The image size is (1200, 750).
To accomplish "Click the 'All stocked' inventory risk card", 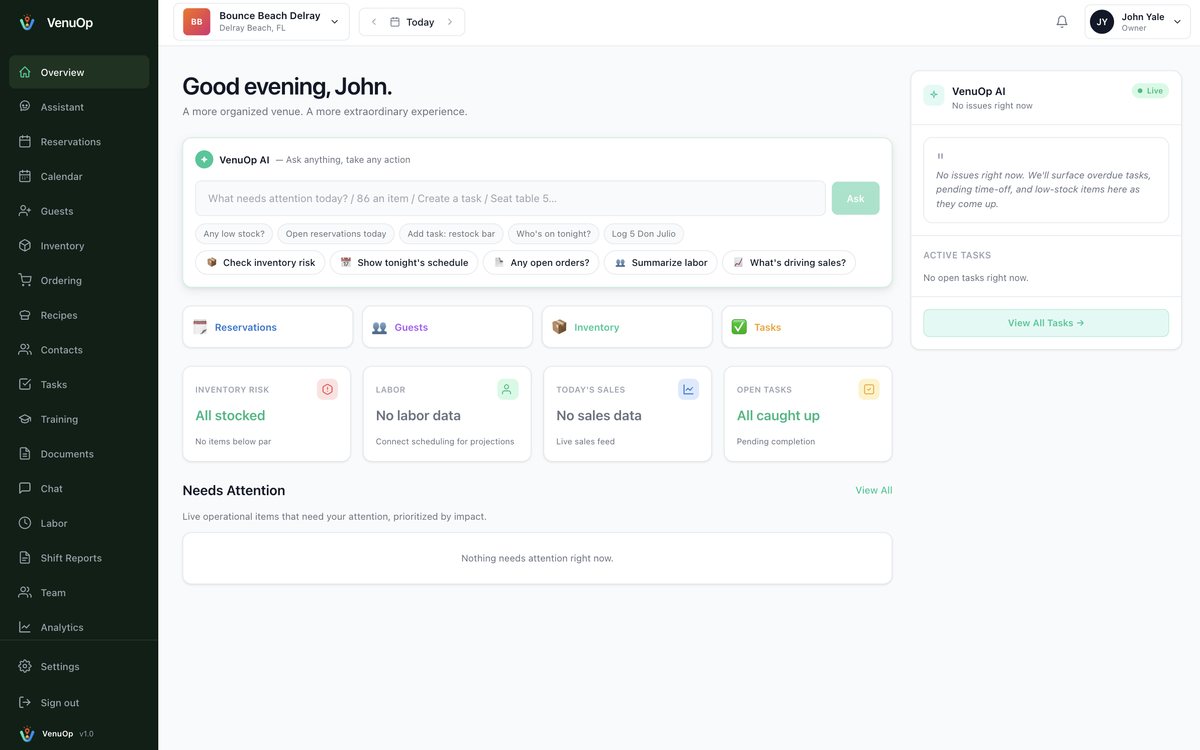I will [267, 414].
